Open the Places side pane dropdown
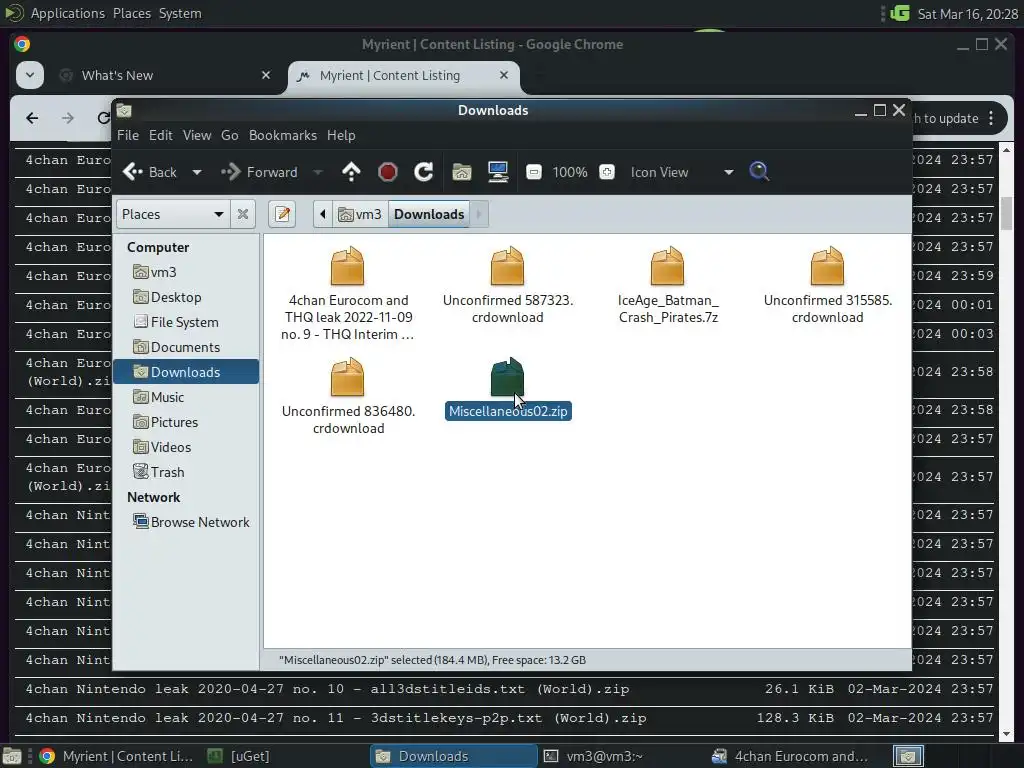The width and height of the screenshot is (1024, 768). click(173, 214)
